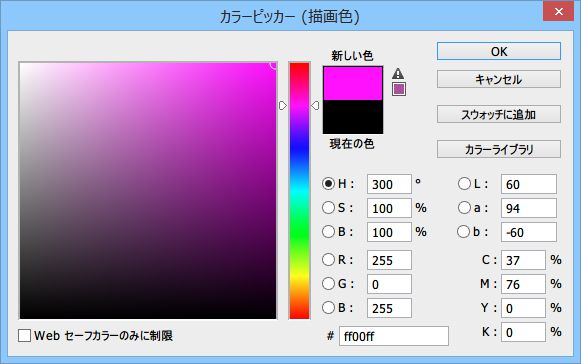Viewport: 581px width, 364px height.
Task: Click the hex color code field
Action: 394,336
